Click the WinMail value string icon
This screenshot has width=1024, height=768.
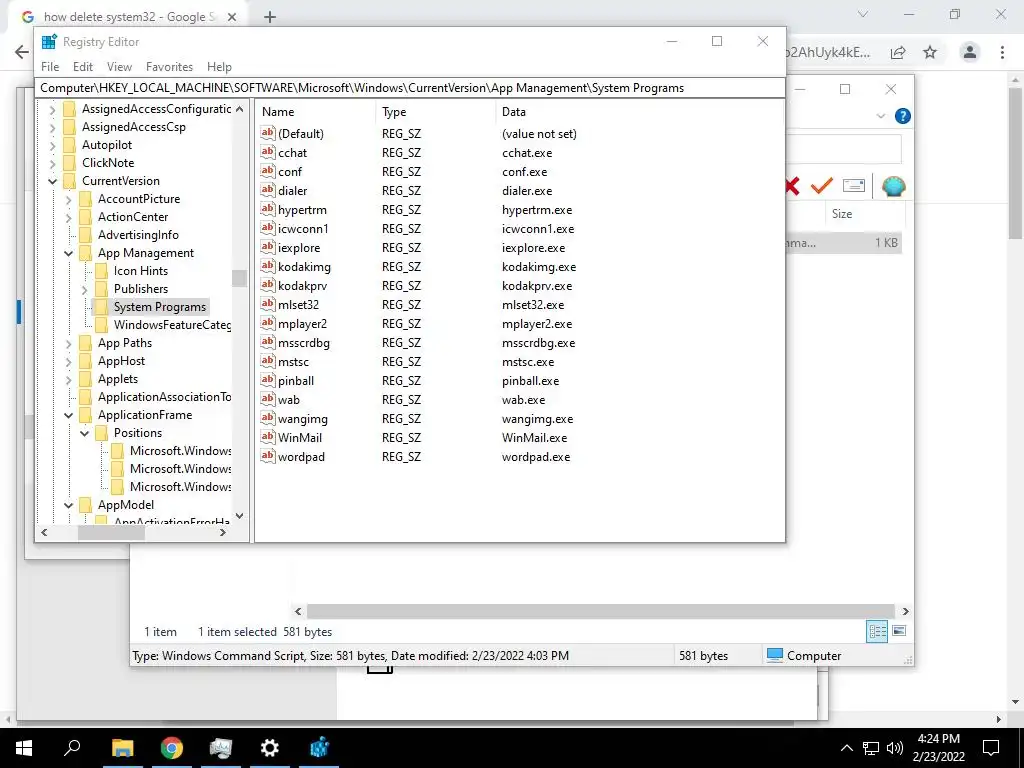click(268, 437)
